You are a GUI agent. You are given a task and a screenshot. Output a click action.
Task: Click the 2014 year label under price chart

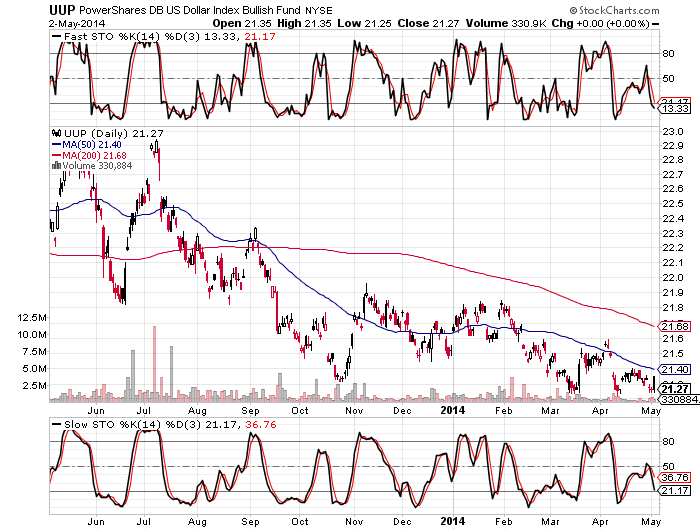[453, 410]
